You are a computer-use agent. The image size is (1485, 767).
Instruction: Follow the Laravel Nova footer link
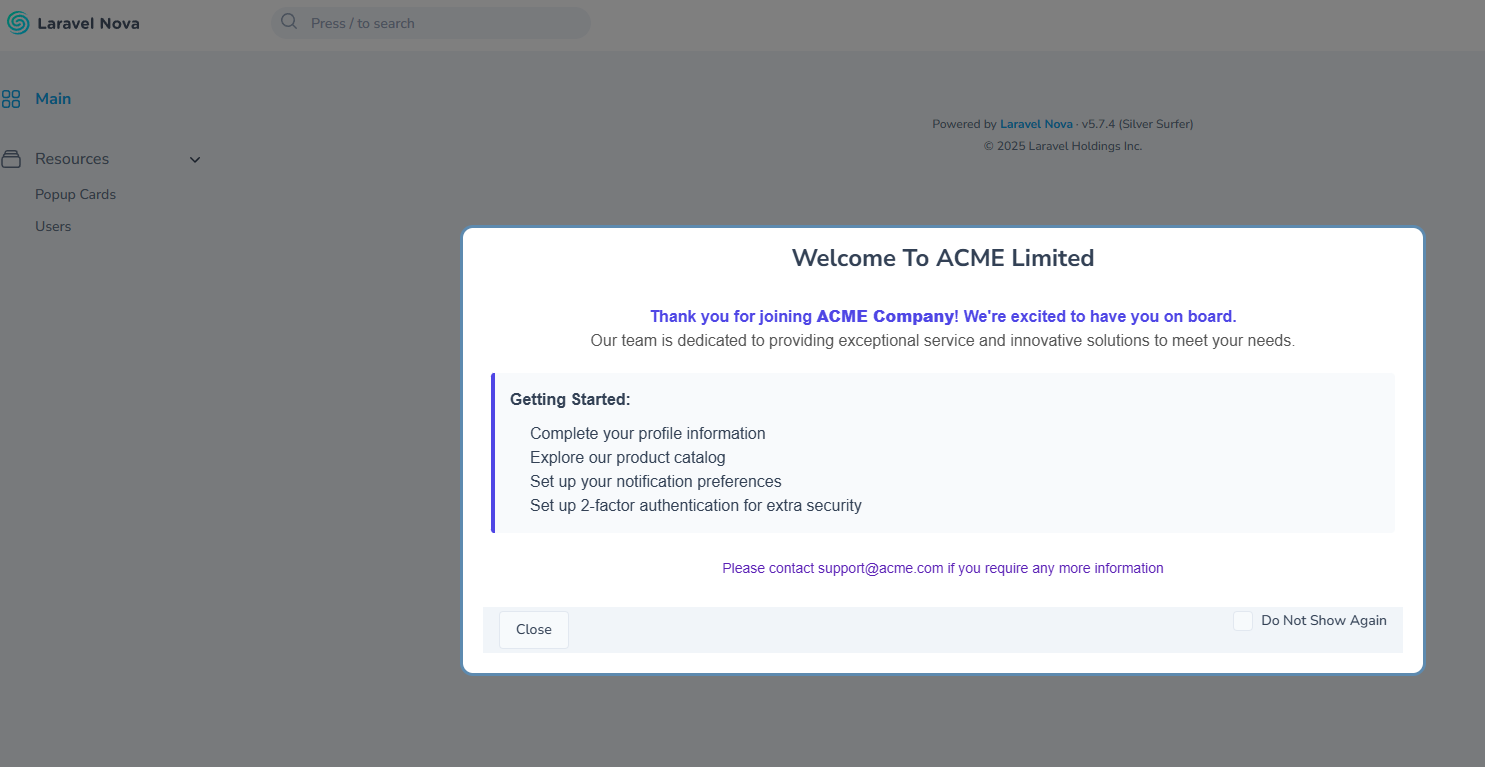pos(1036,124)
